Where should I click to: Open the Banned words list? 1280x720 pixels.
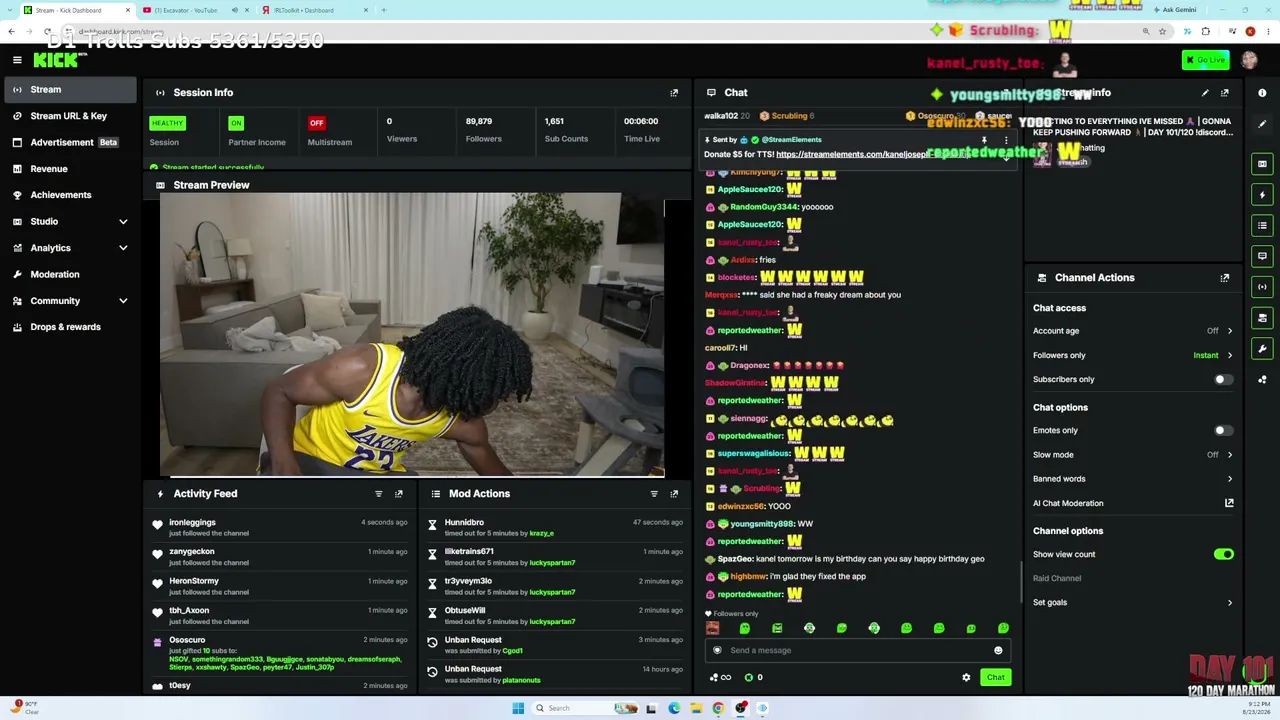(1133, 479)
